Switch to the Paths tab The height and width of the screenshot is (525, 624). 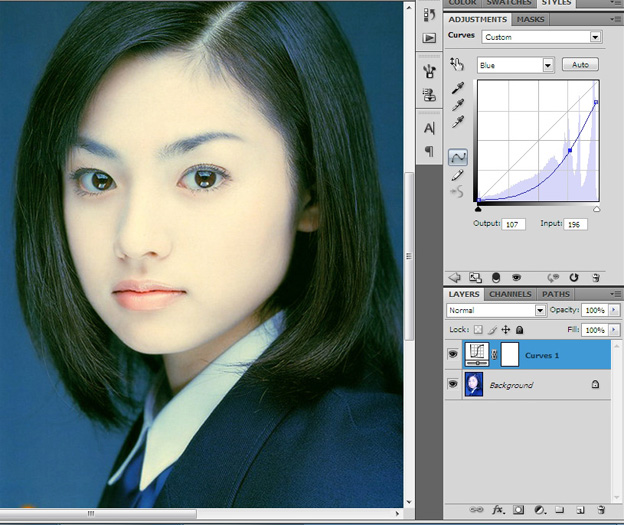(x=556, y=294)
